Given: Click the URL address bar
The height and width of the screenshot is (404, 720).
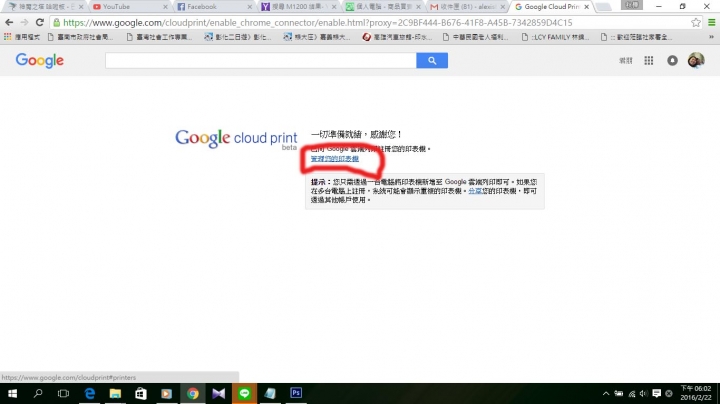Looking at the screenshot, I should coord(367,22).
